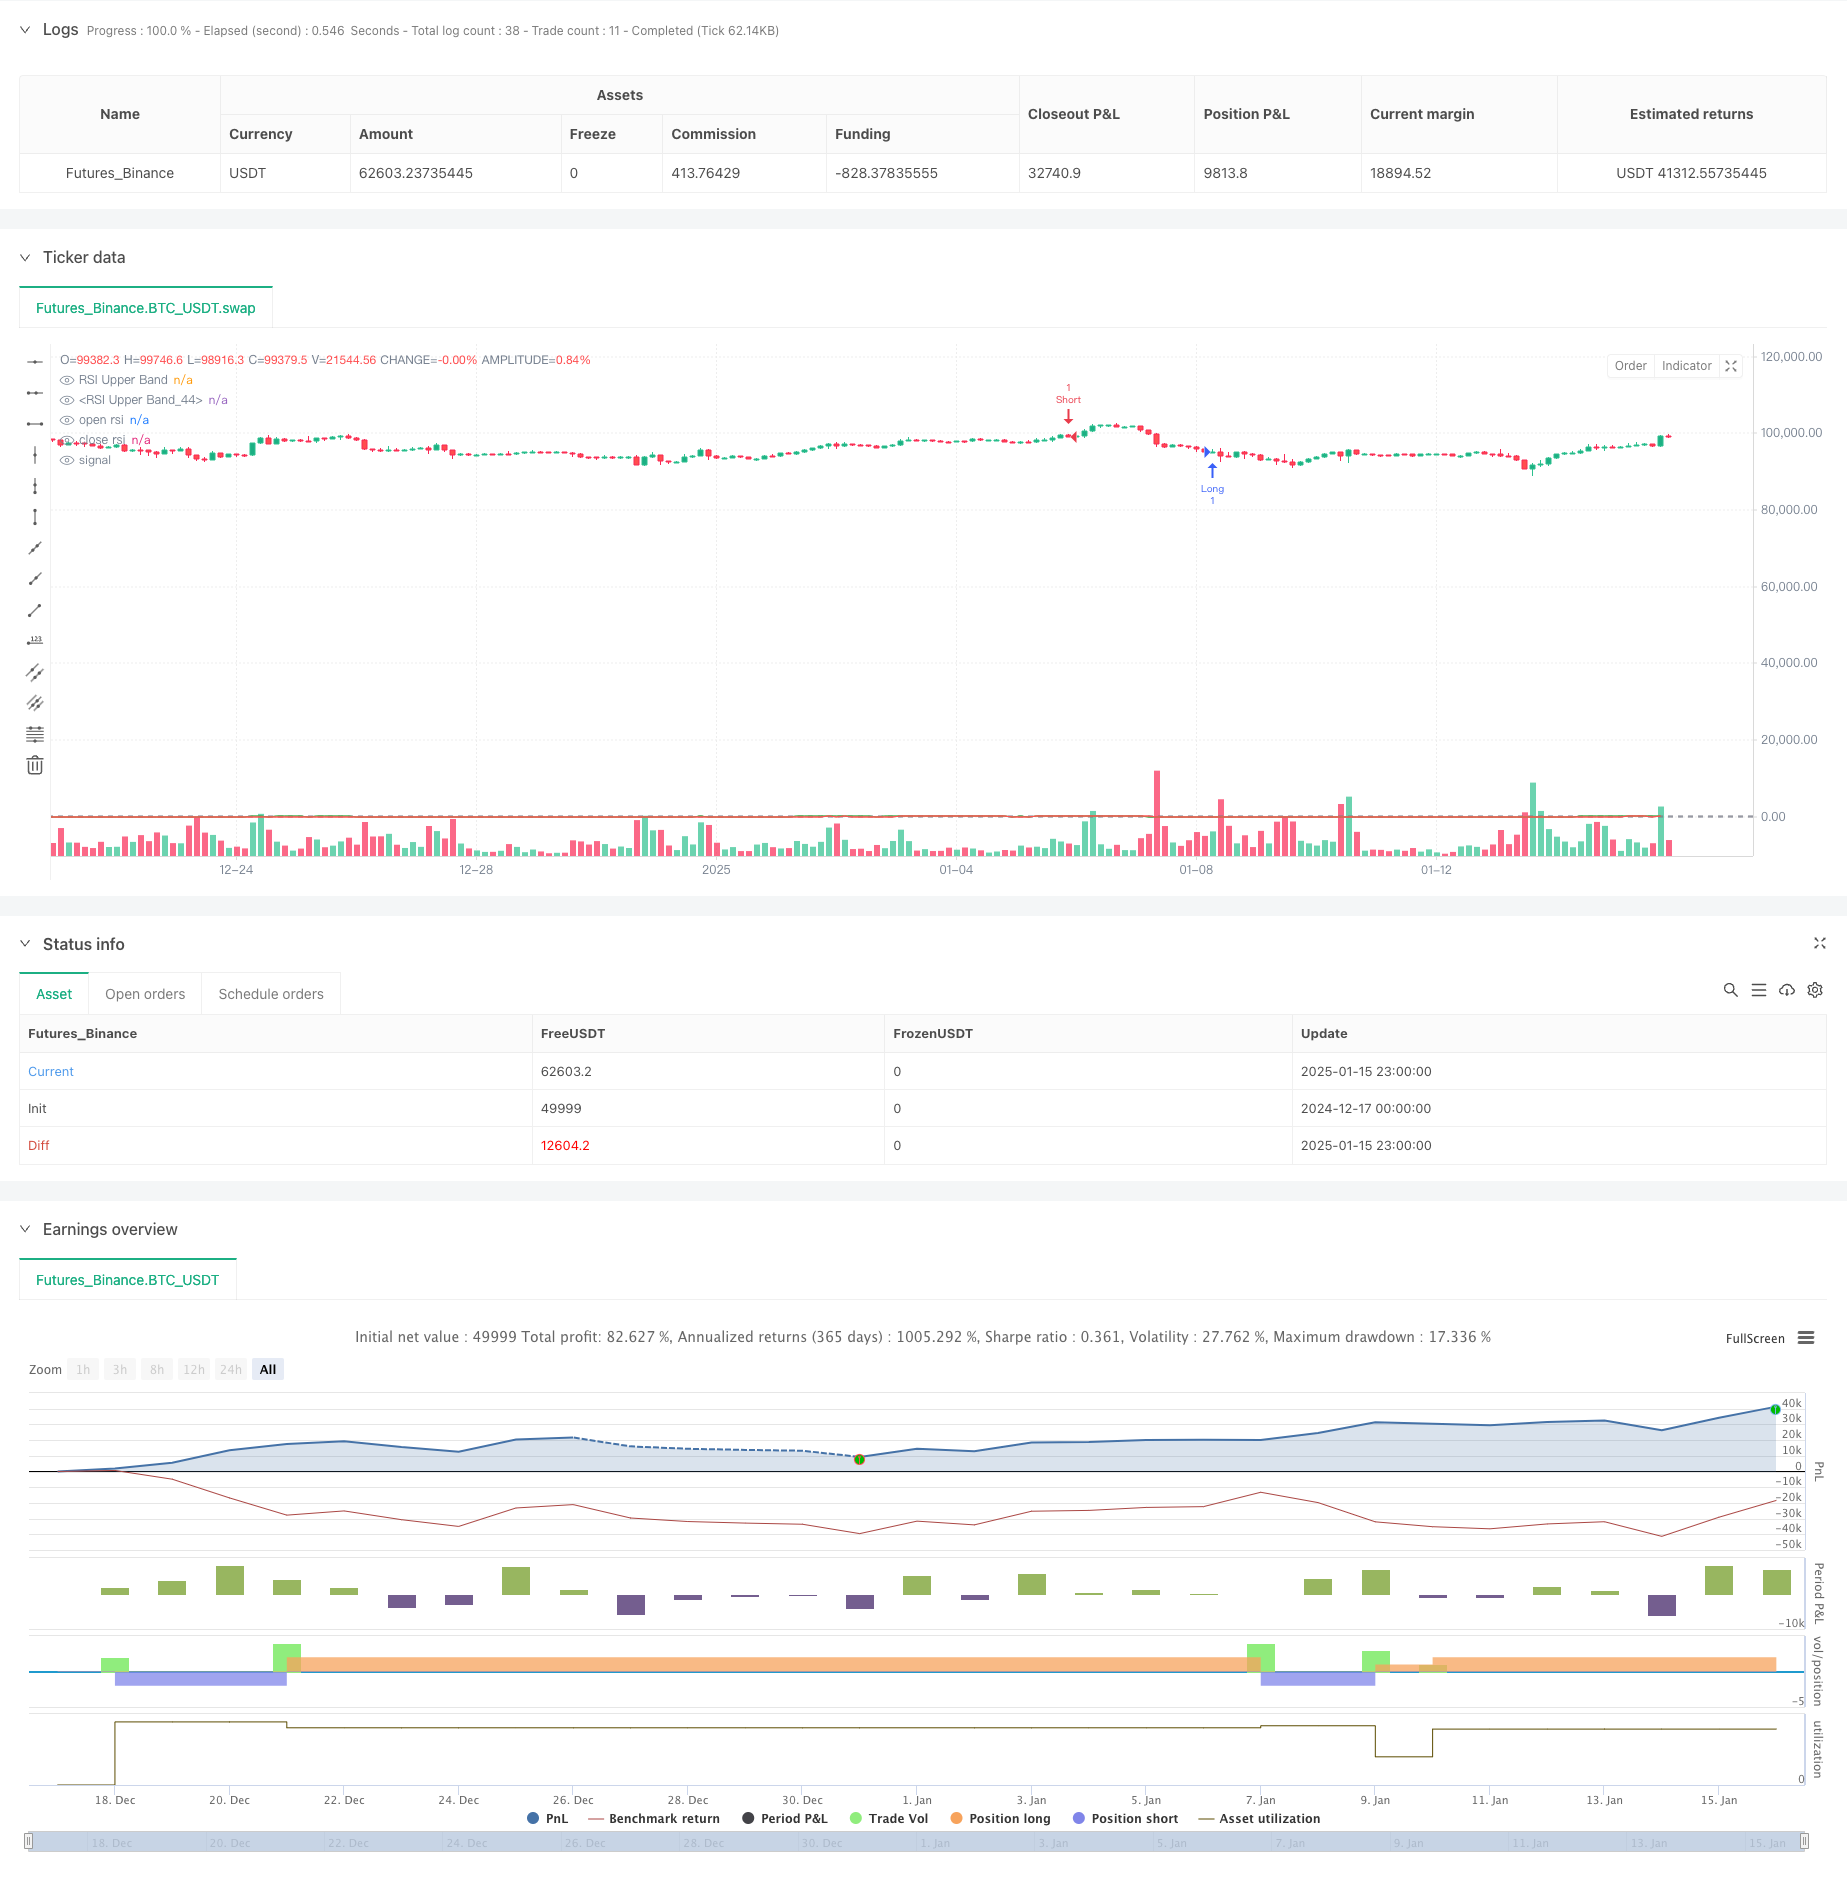Click the cloud download icon in Status info
This screenshot has height=1881, width=1847.
click(x=1787, y=990)
